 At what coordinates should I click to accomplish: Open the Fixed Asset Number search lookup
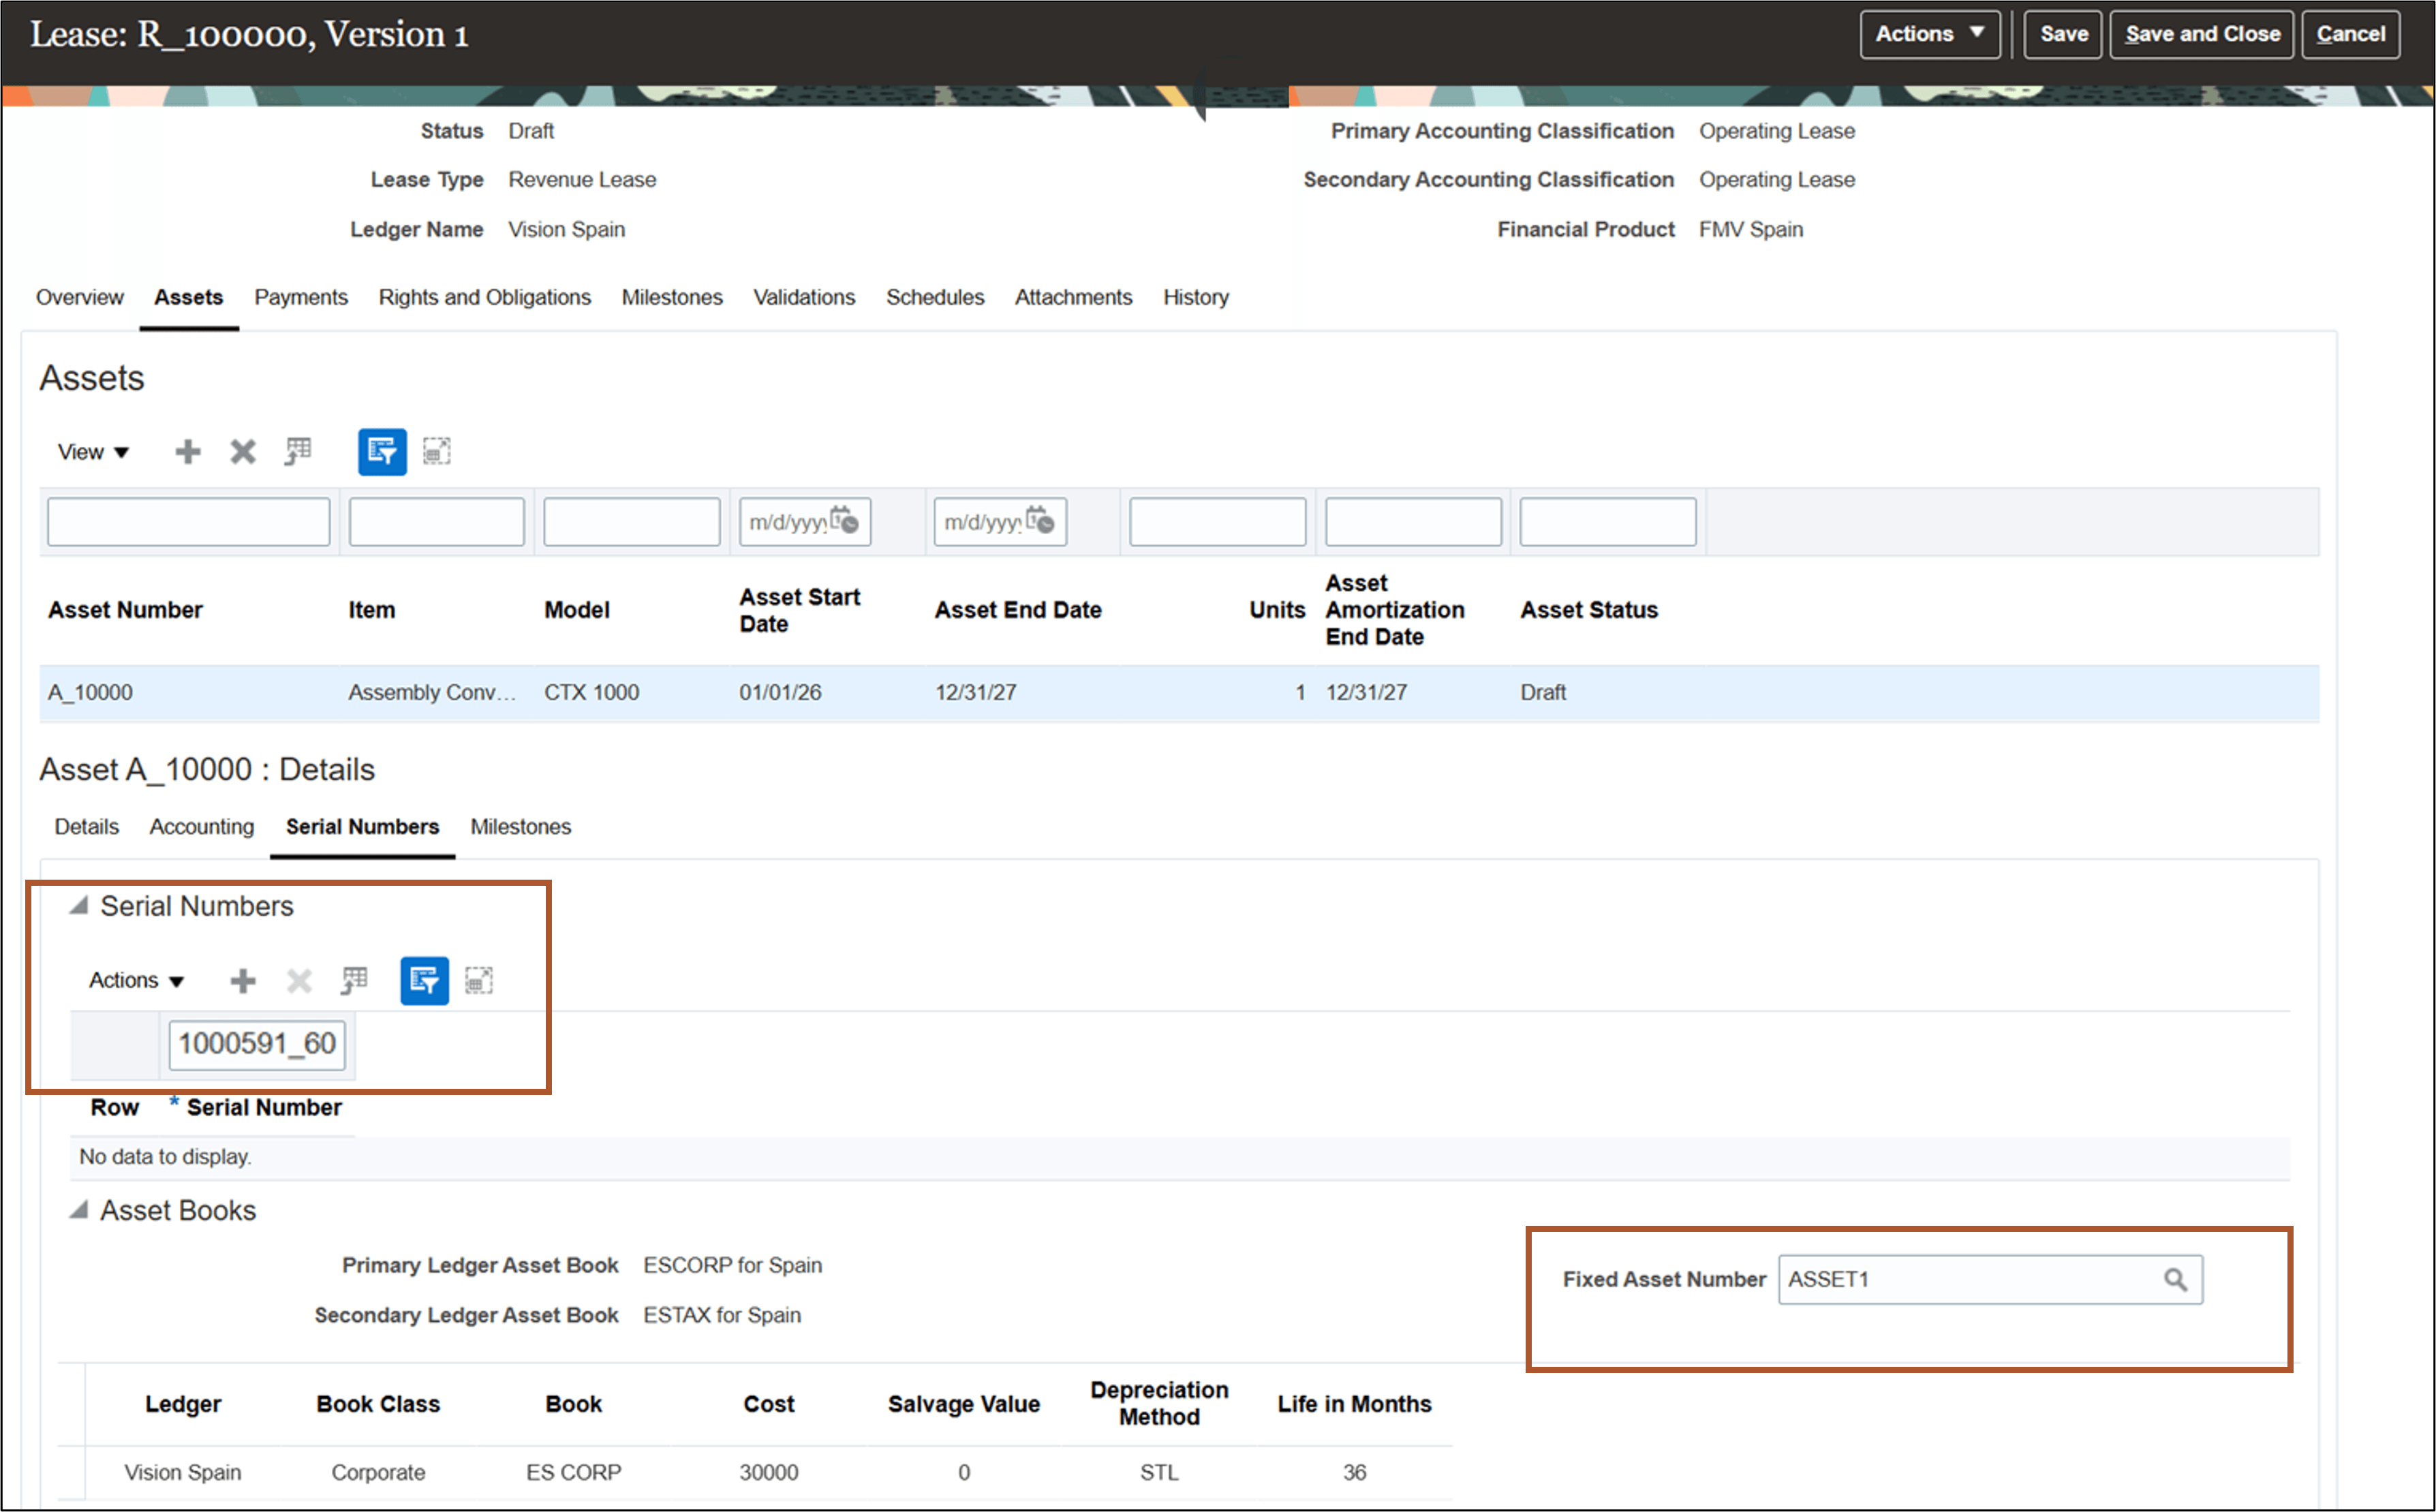point(2176,1279)
